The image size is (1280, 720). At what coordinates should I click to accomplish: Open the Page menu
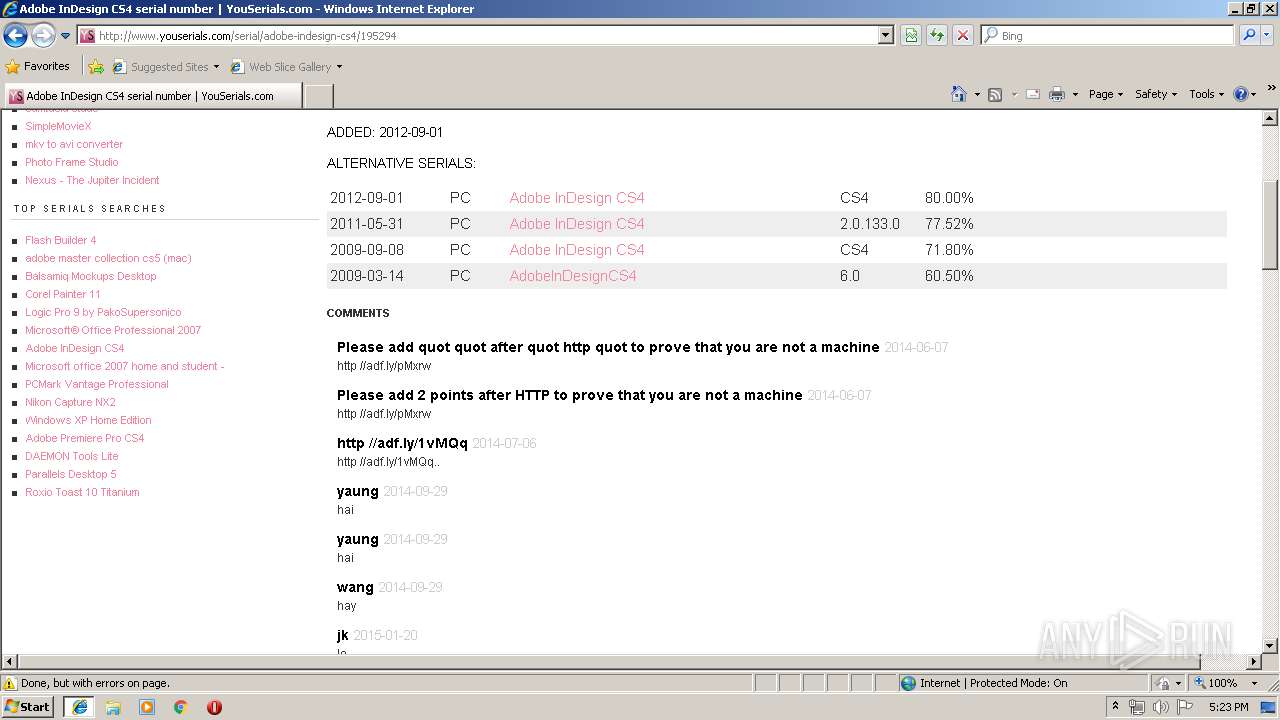click(x=1106, y=94)
